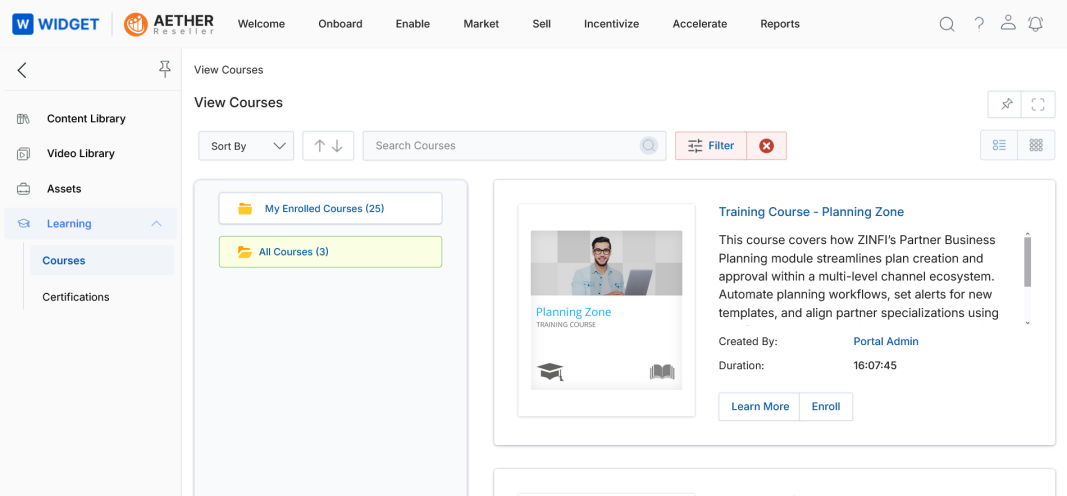
Task: Open the notifications bell icon
Action: tap(1036, 24)
